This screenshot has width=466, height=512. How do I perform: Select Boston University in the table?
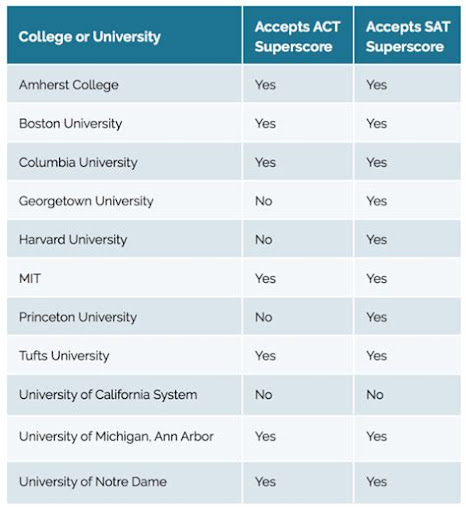click(x=70, y=124)
